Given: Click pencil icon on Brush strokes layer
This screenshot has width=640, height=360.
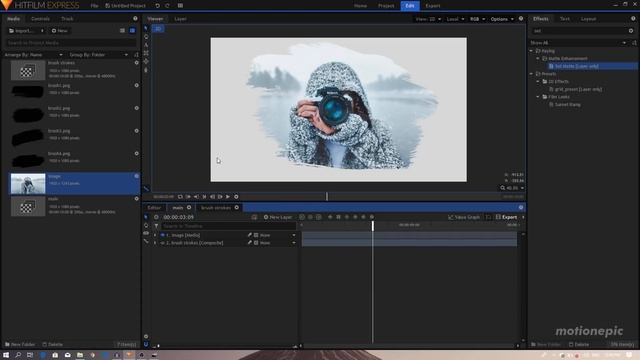Looking at the screenshot, I should (x=249, y=242).
